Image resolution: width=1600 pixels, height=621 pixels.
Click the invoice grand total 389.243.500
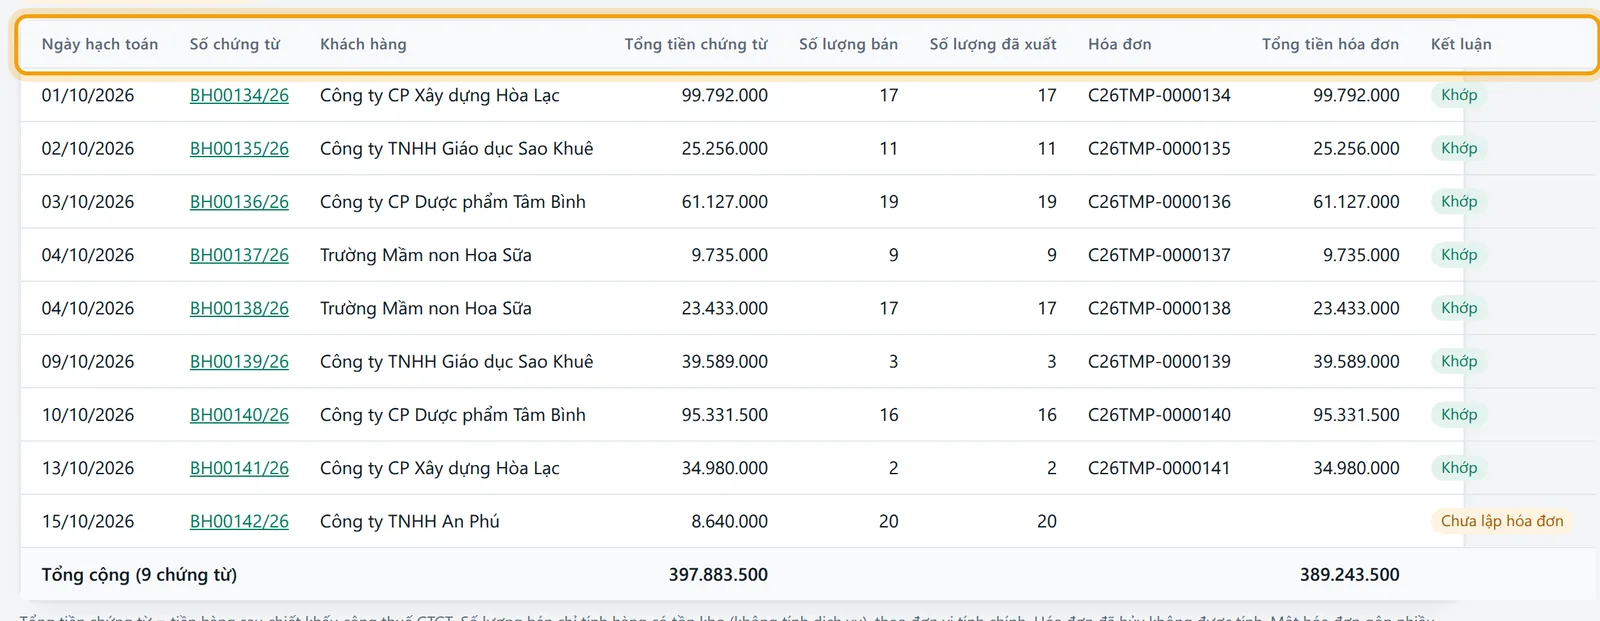[1350, 574]
